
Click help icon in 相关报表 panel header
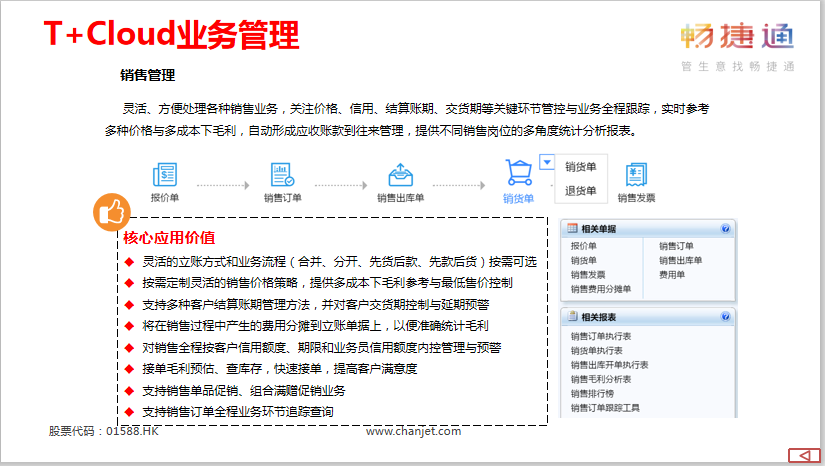[x=726, y=317]
